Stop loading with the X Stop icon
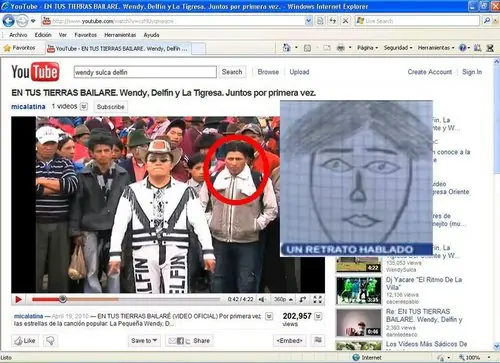 pyautogui.click(x=346, y=21)
